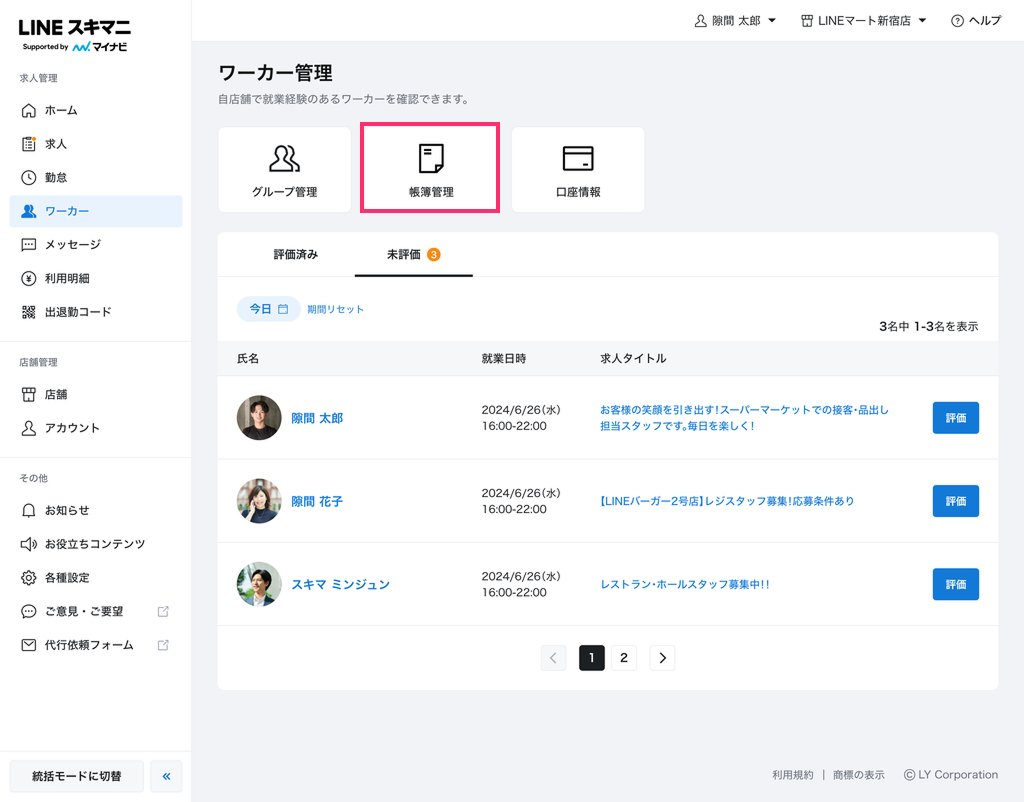
Task: Open page 2 of worker list
Action: point(624,657)
